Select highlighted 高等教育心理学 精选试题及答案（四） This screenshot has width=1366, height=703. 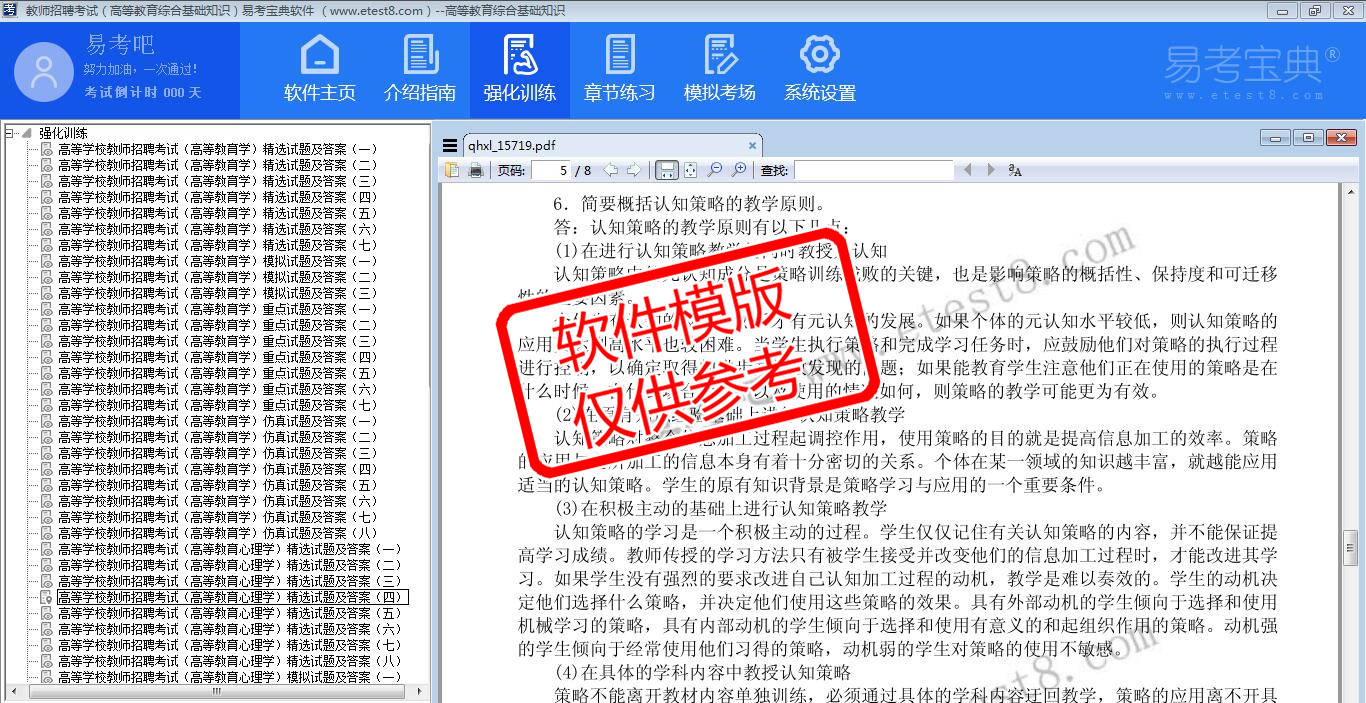[x=232, y=597]
